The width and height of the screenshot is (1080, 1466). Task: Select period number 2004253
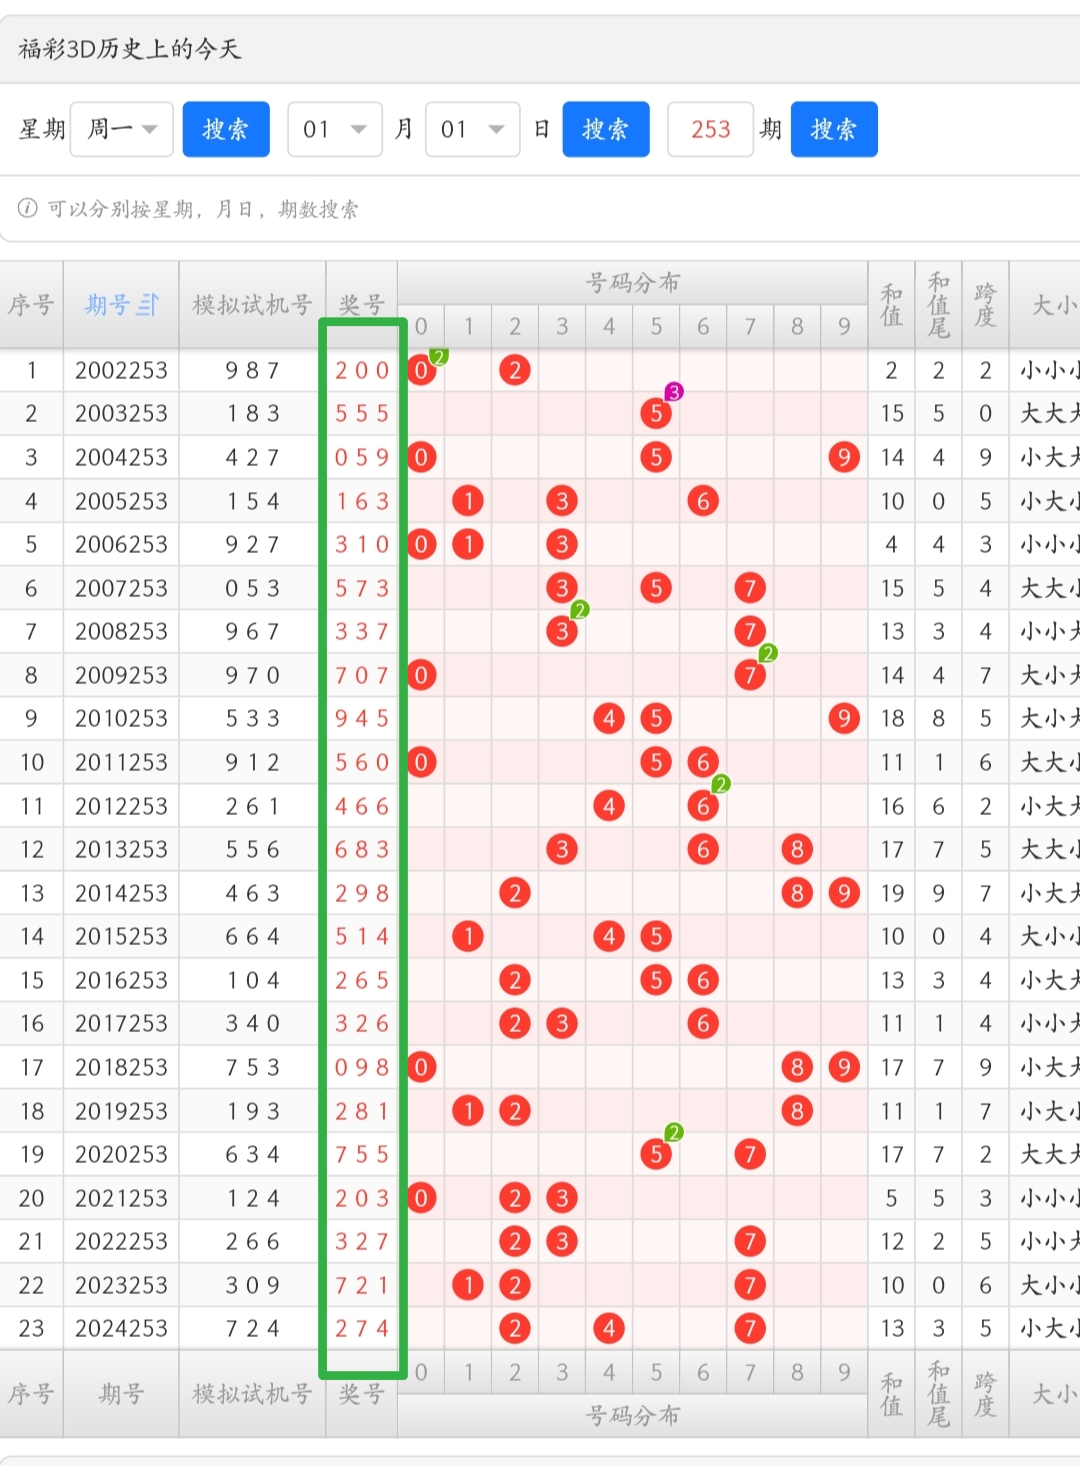pos(121,457)
